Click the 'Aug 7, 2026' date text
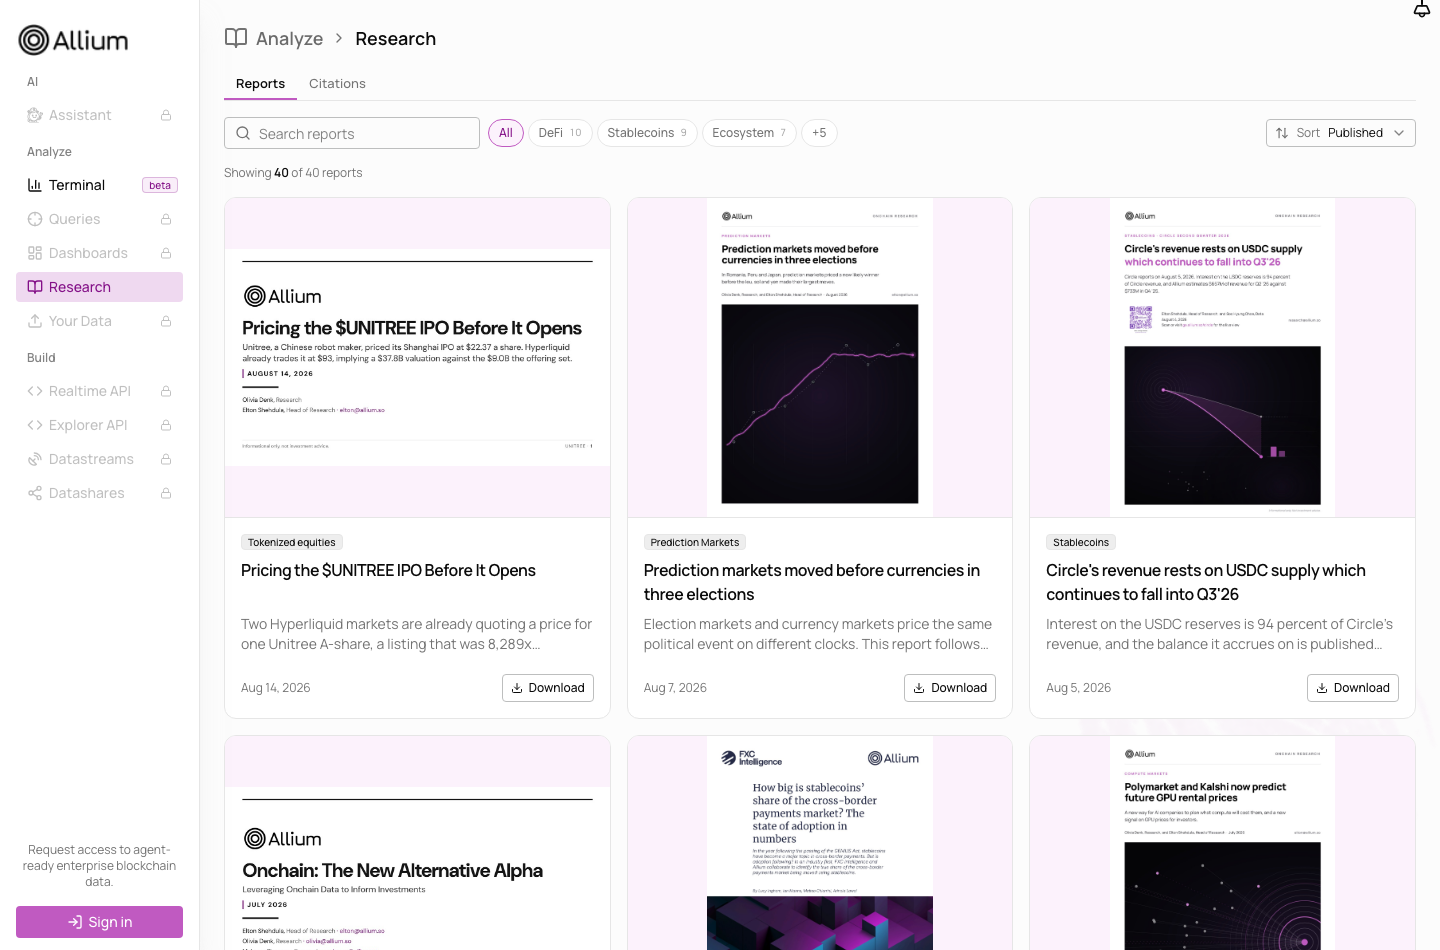This screenshot has height=950, width=1440. pos(675,688)
